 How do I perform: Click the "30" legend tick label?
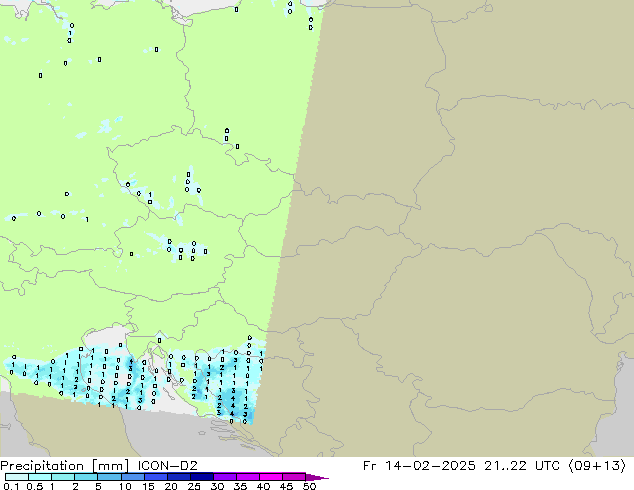(x=217, y=486)
